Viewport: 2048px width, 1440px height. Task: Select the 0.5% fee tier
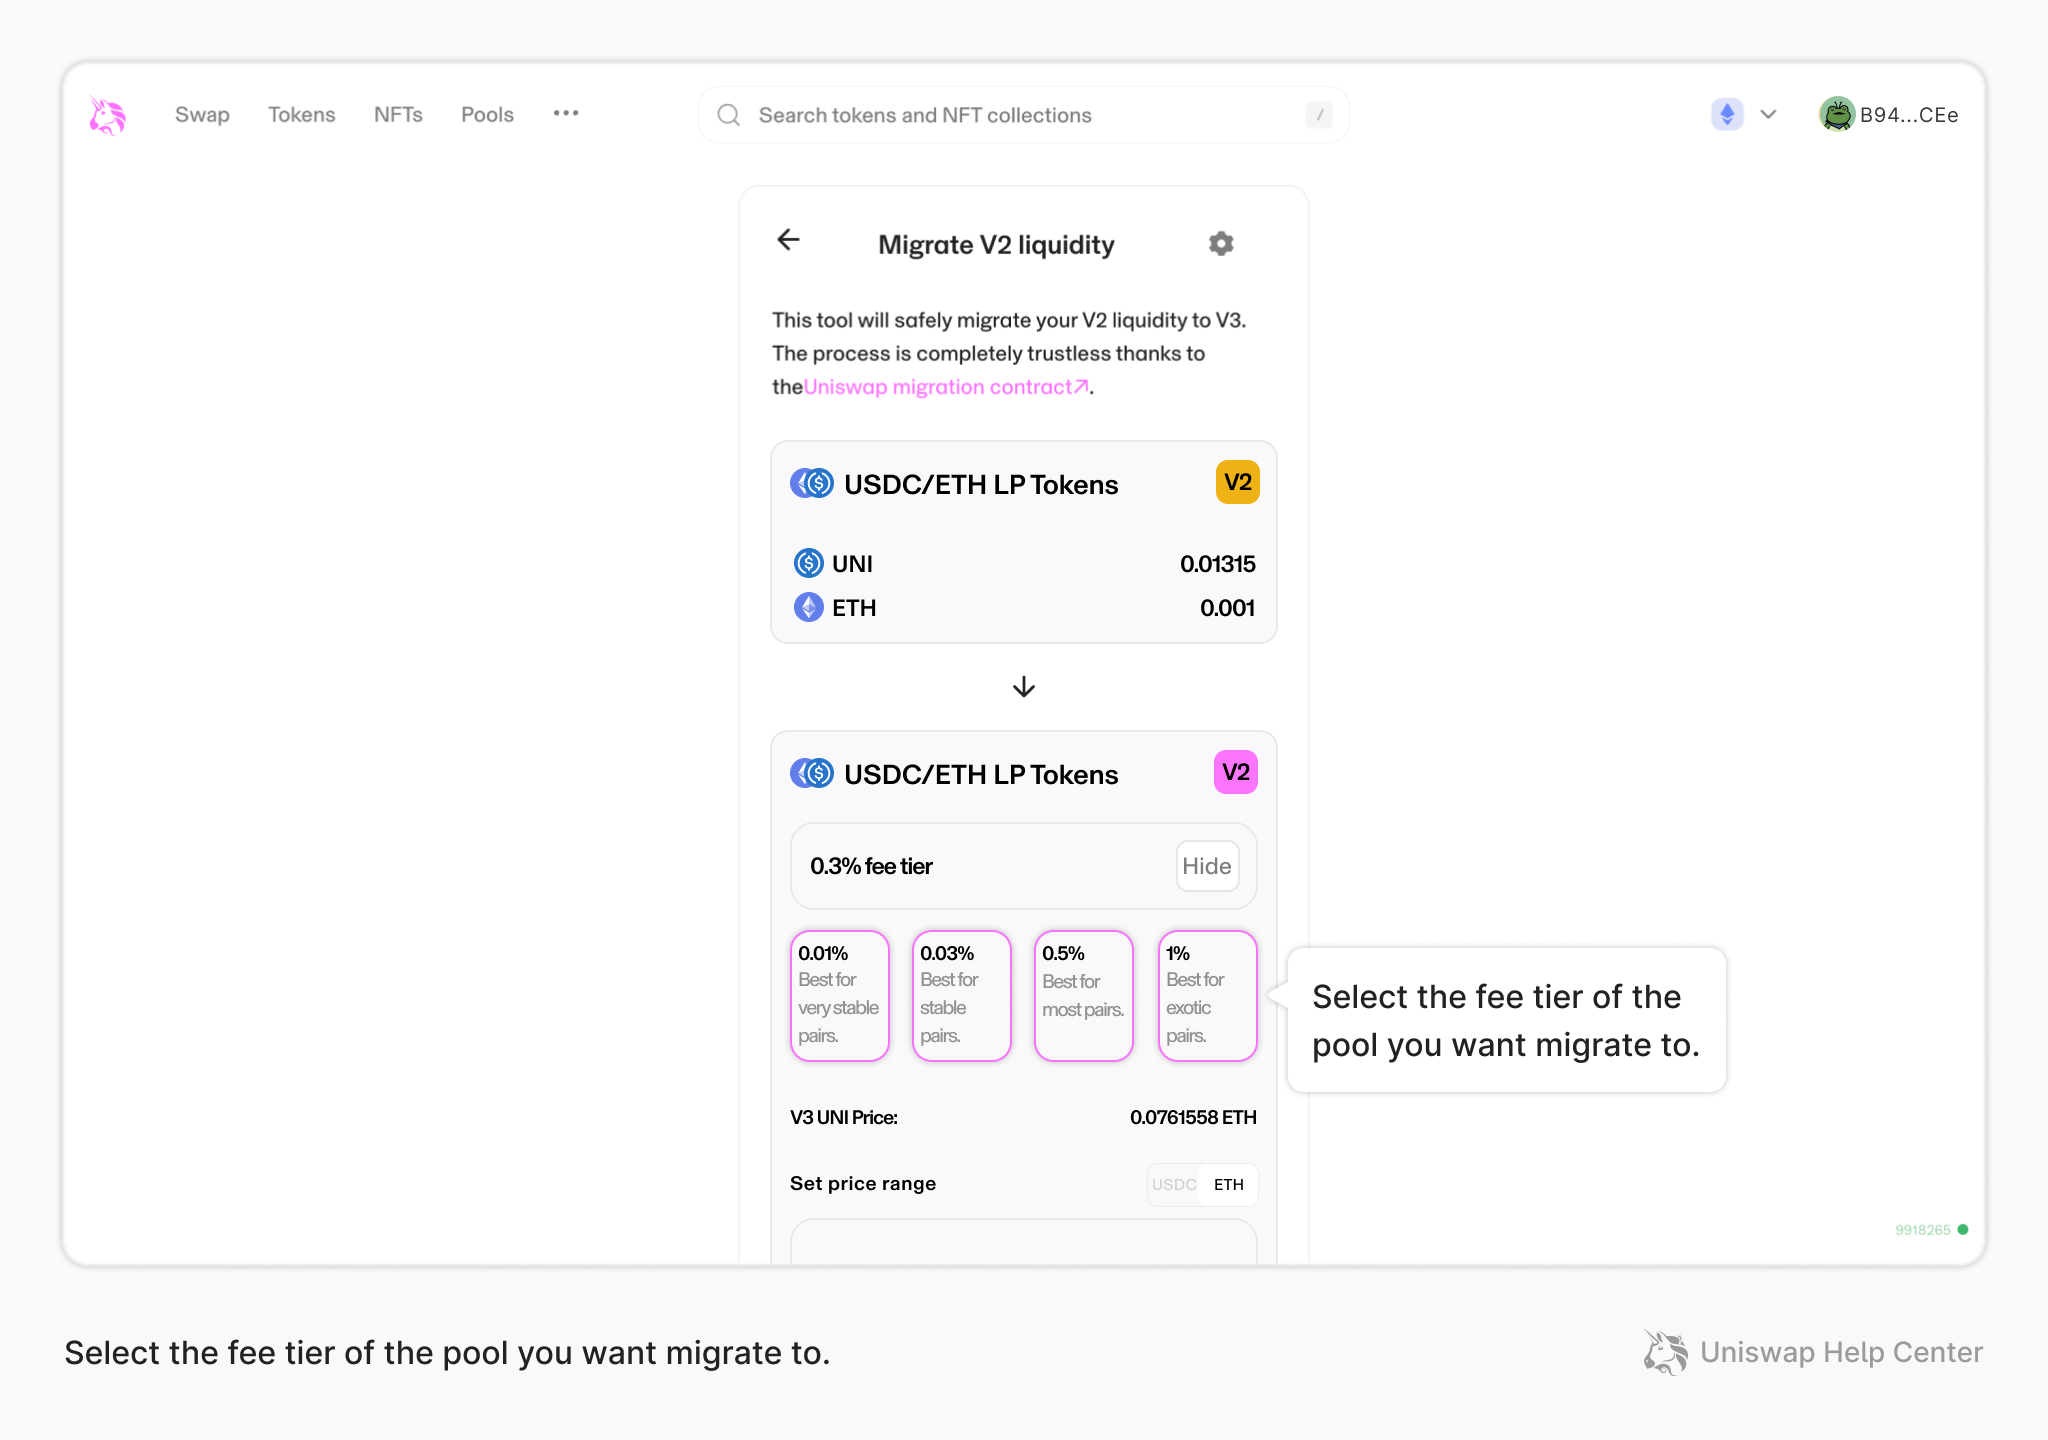pyautogui.click(x=1084, y=996)
